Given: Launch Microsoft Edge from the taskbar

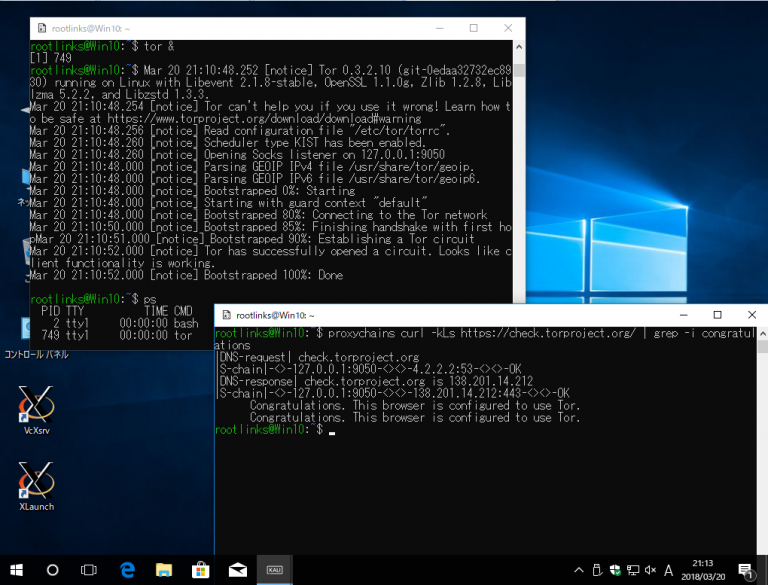Looking at the screenshot, I should tap(127, 570).
